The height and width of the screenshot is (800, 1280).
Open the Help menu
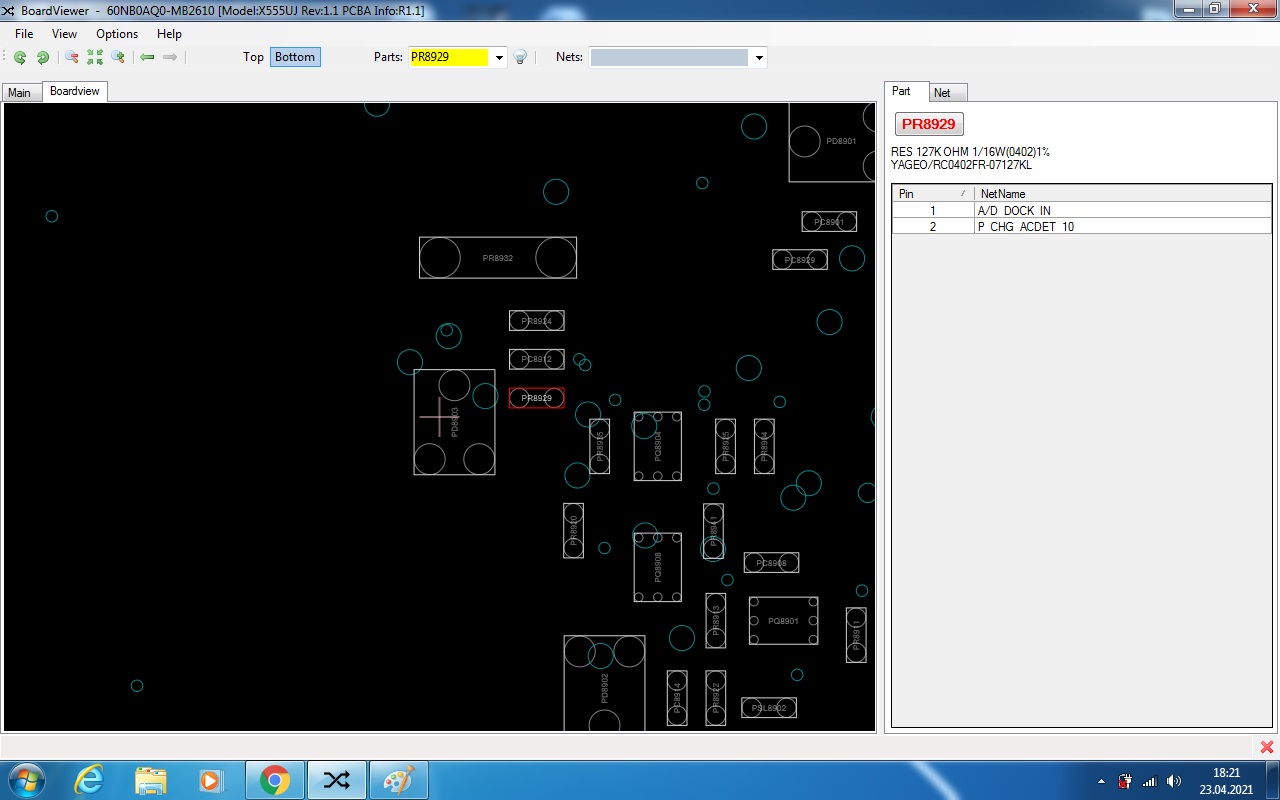(169, 34)
